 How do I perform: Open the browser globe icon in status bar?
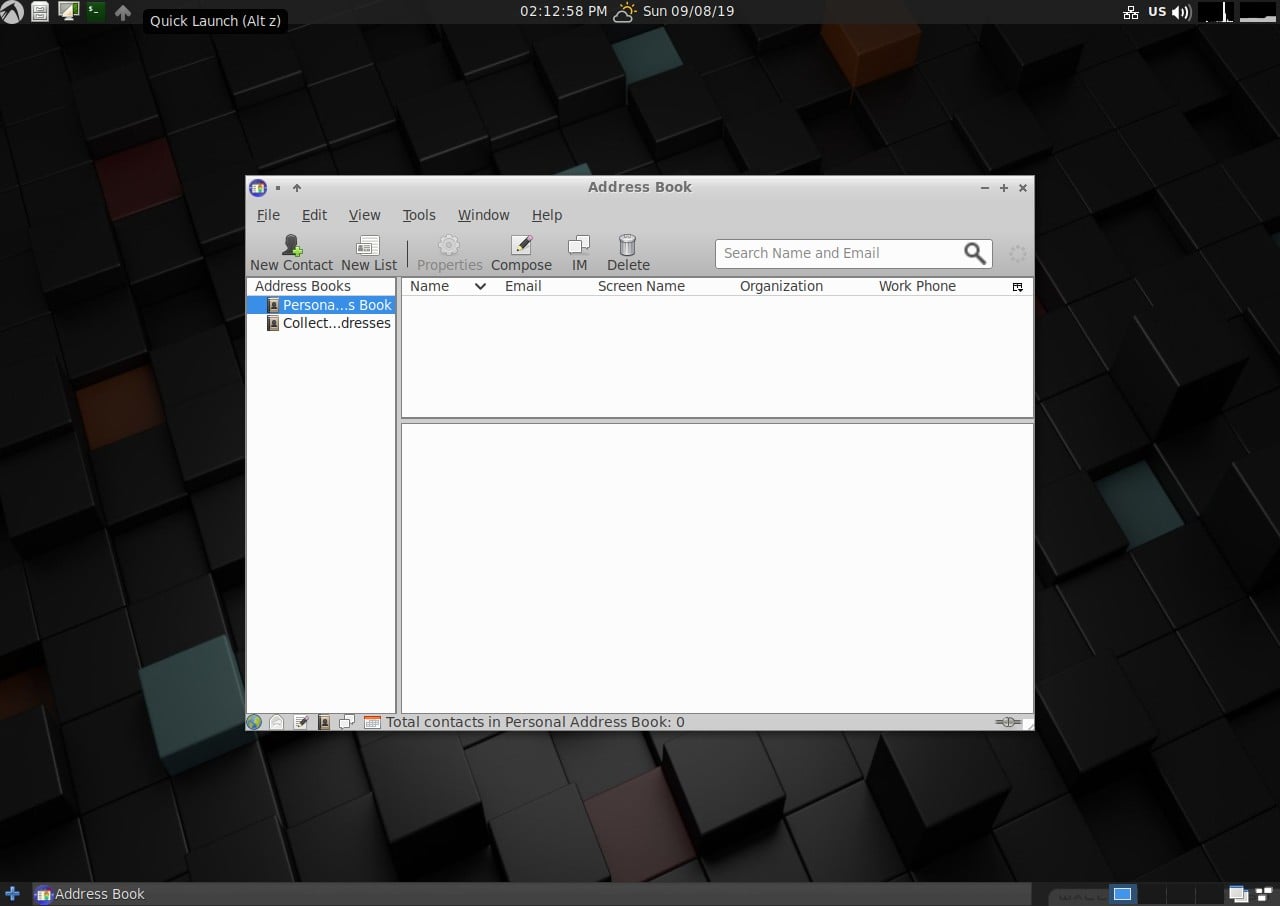[254, 722]
